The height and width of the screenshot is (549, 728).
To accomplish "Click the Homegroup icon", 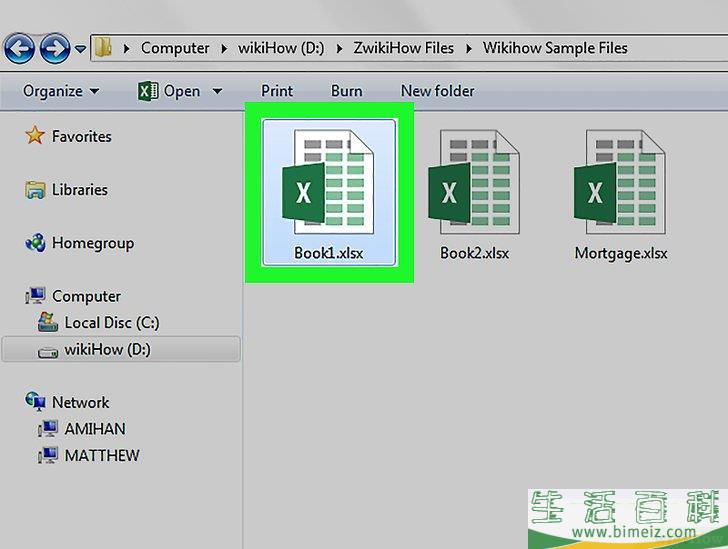I will (x=35, y=243).
